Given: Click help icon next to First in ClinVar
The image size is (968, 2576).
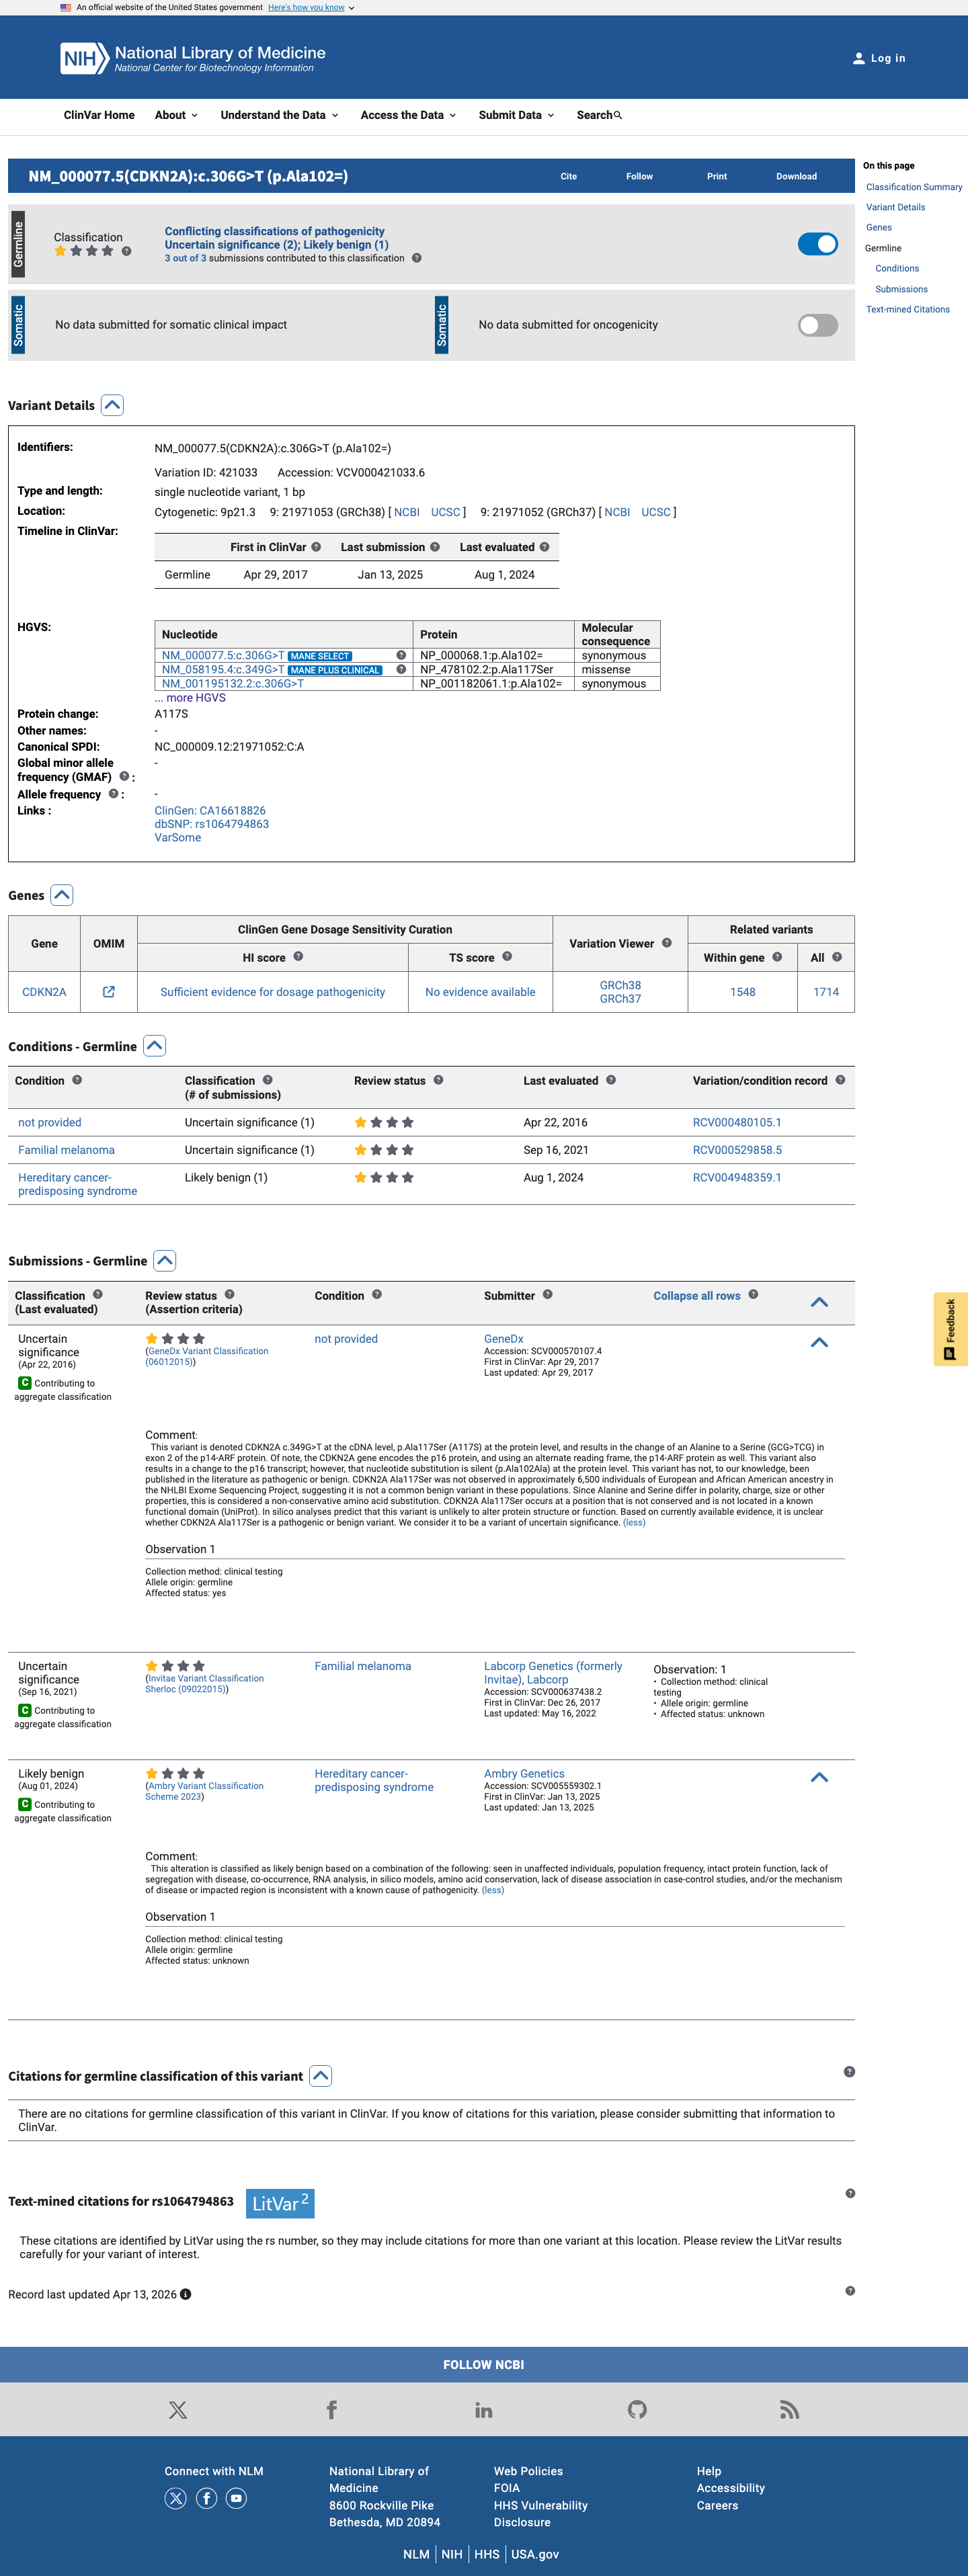Looking at the screenshot, I should click(316, 547).
